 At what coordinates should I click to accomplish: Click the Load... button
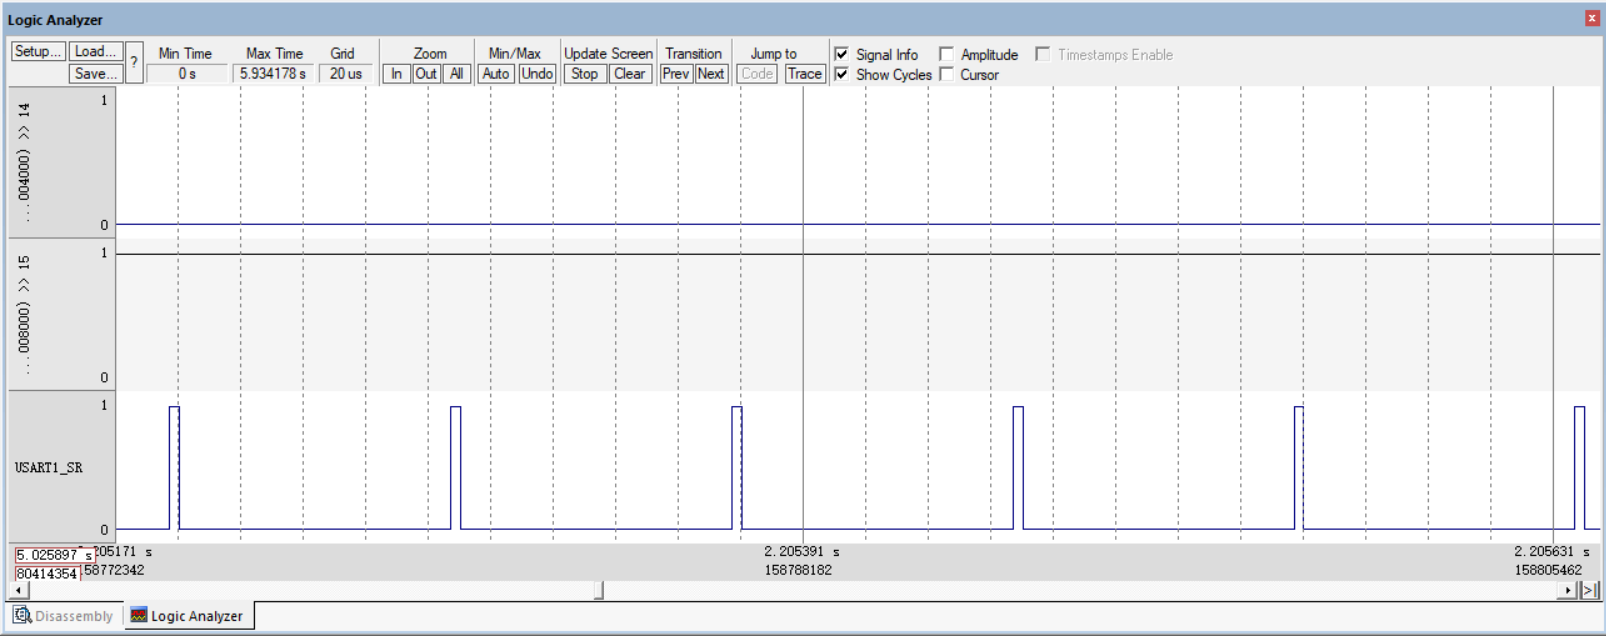pos(96,51)
